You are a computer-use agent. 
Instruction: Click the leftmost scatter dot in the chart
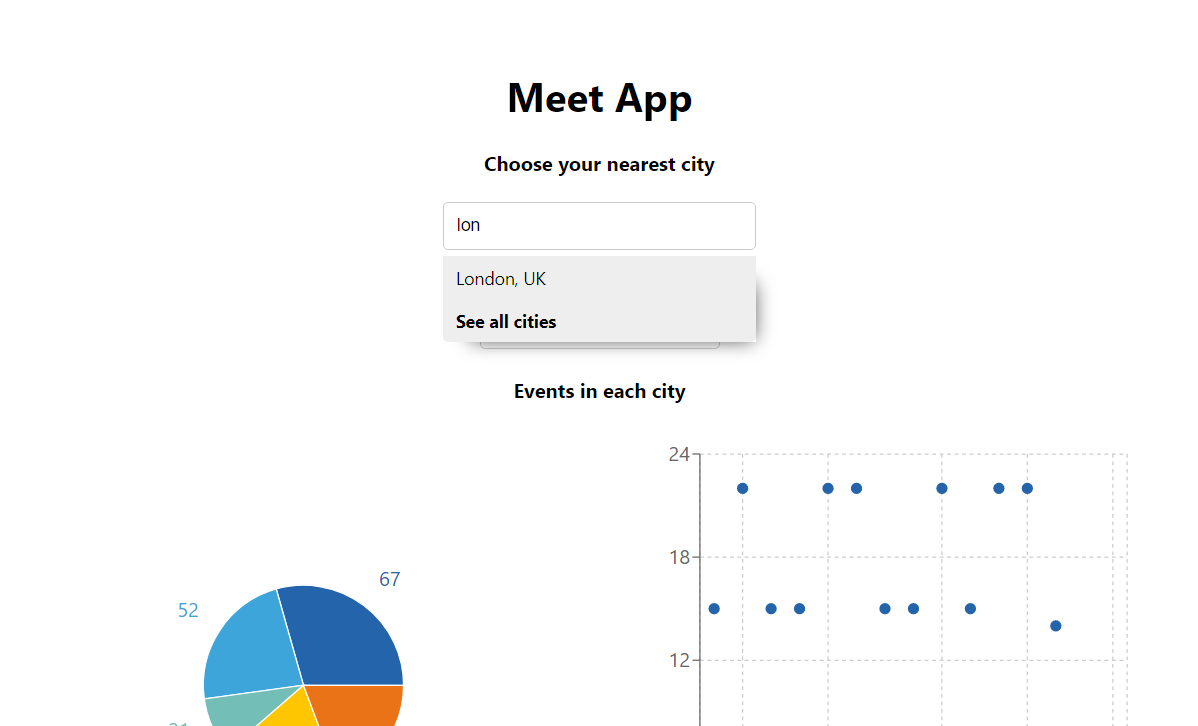(x=714, y=609)
